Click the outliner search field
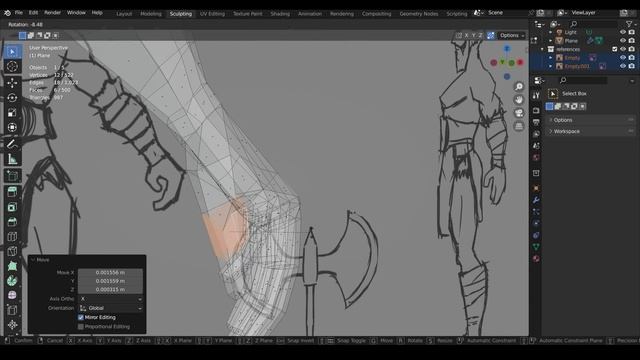 tap(593, 24)
